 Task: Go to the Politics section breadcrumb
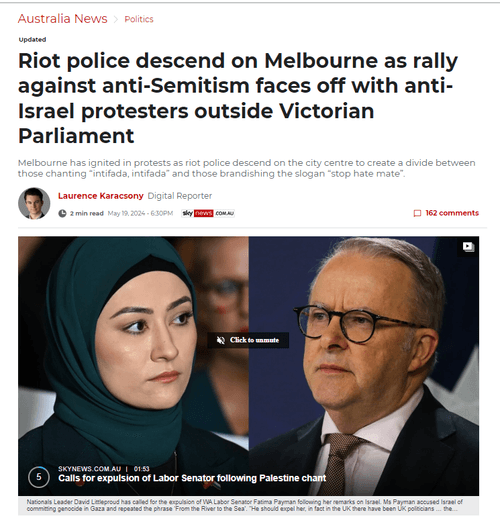139,19
